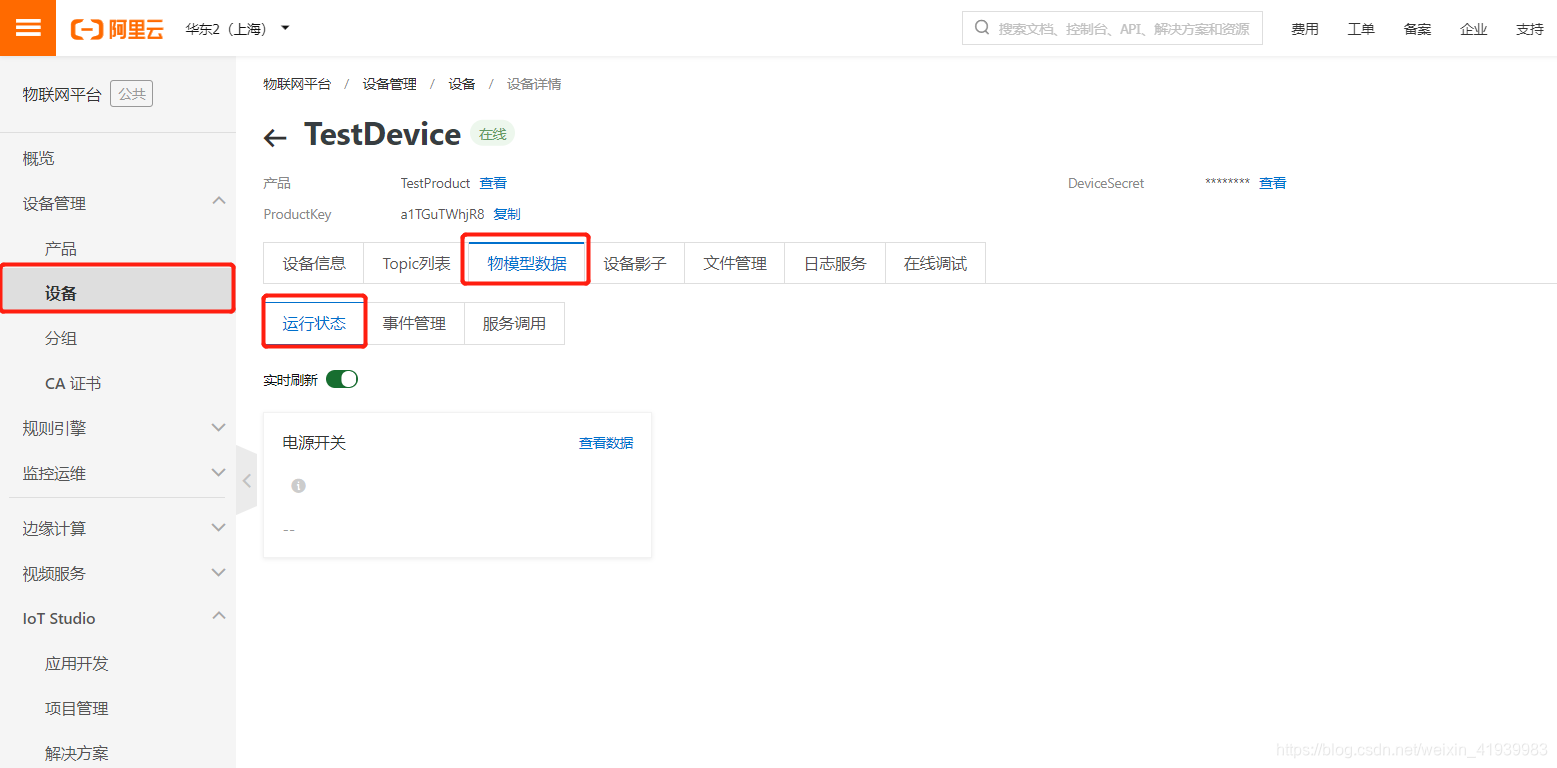
Task: Click 查看 to reveal the DeviceSecret
Action: point(1272,183)
